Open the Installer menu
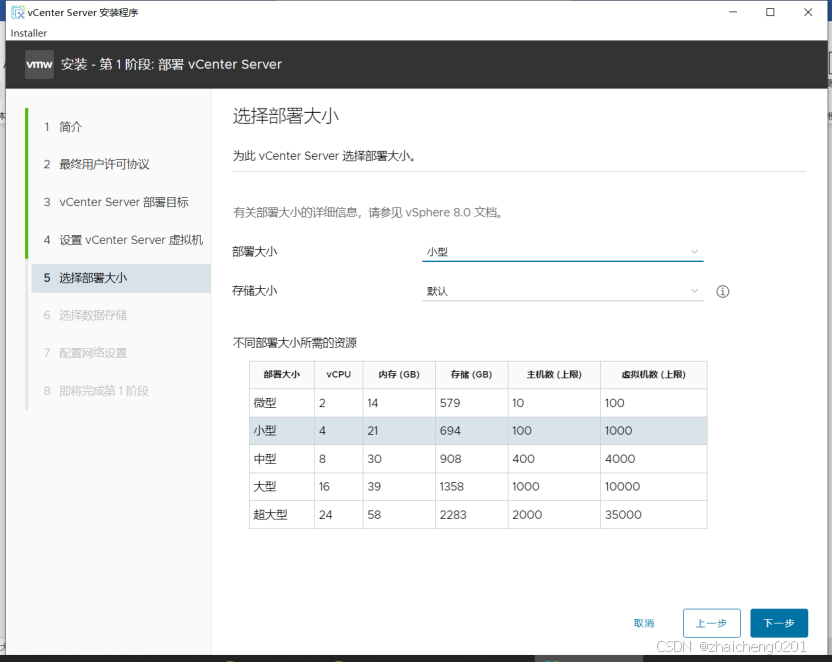The image size is (832, 662). [29, 33]
